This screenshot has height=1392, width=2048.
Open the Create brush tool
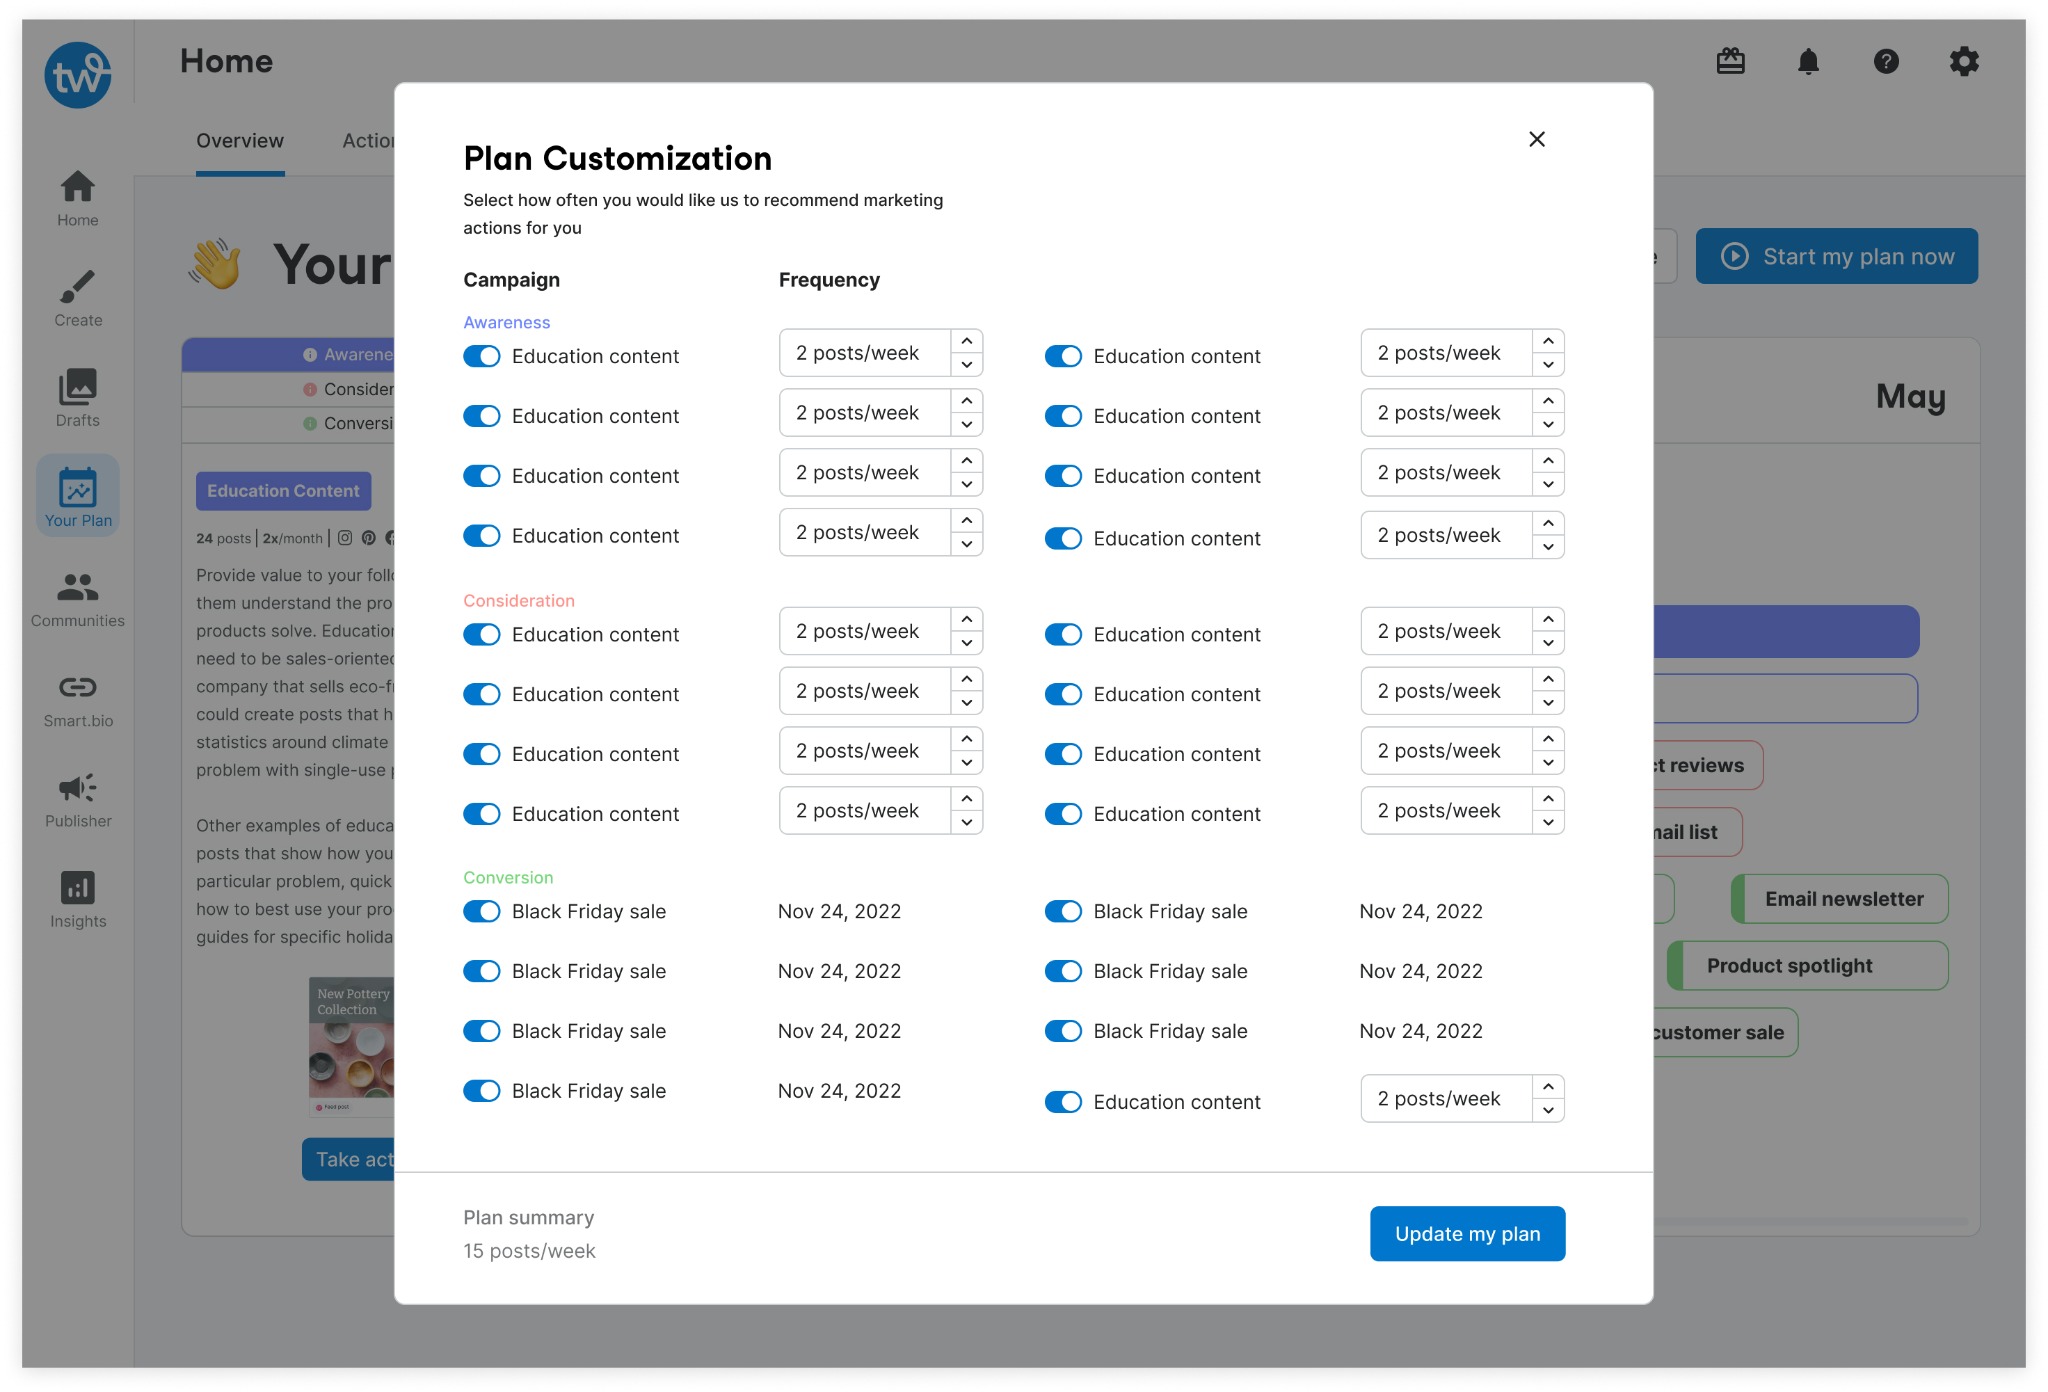click(x=77, y=298)
